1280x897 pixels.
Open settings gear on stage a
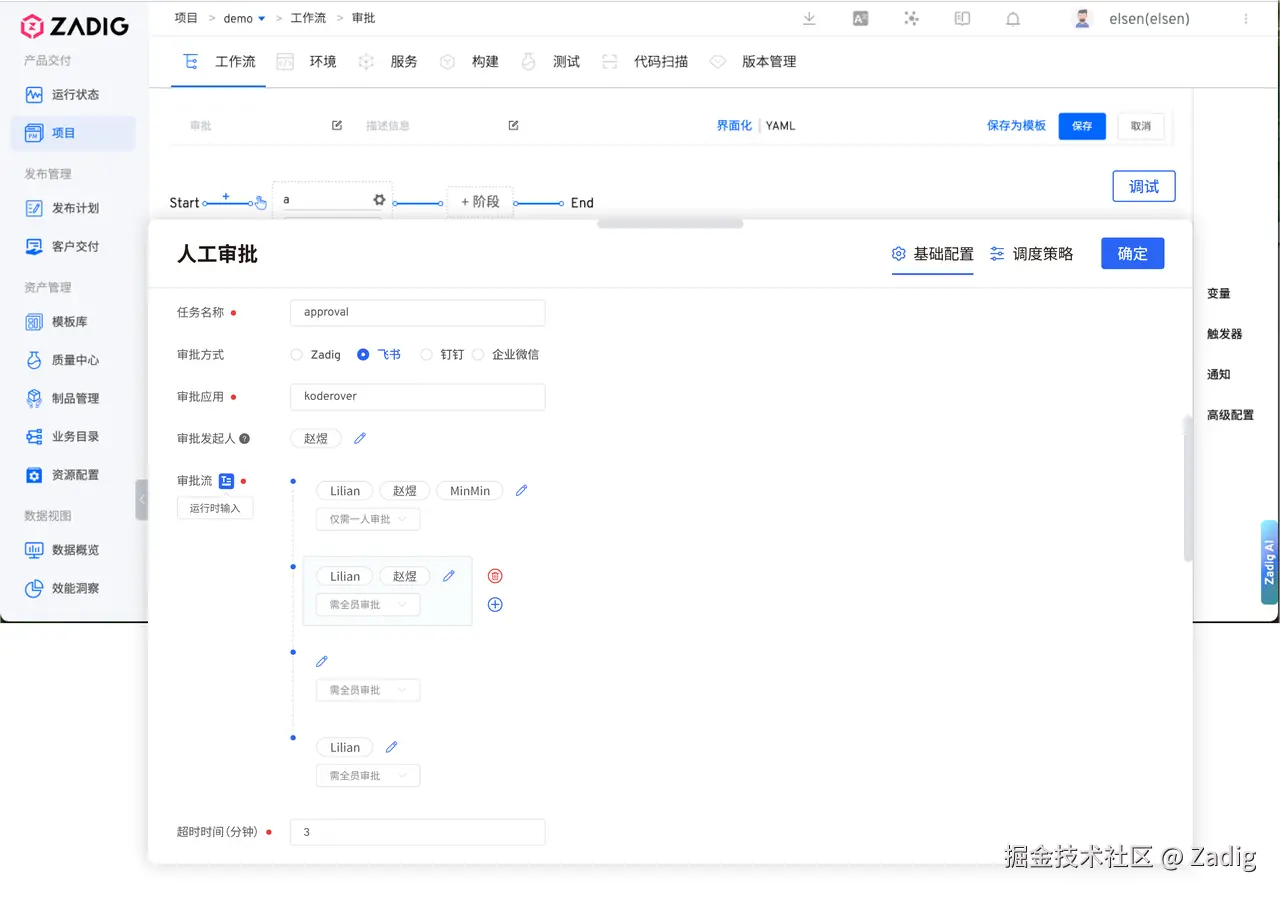tap(379, 199)
